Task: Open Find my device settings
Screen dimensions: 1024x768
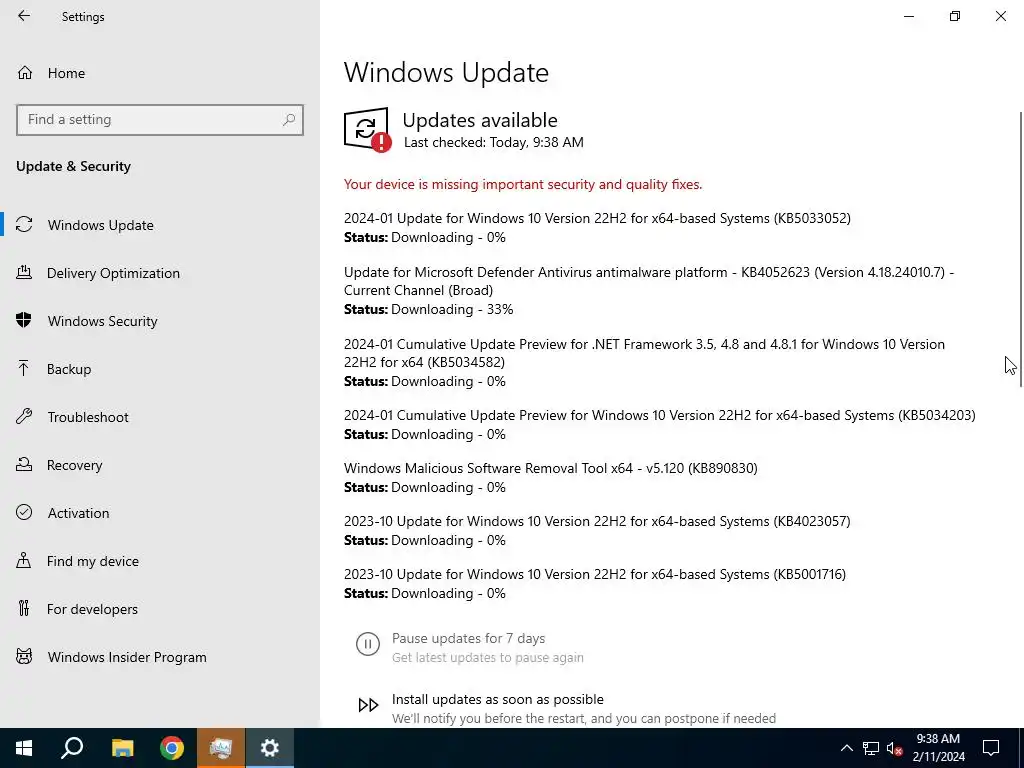Action: tap(160, 561)
